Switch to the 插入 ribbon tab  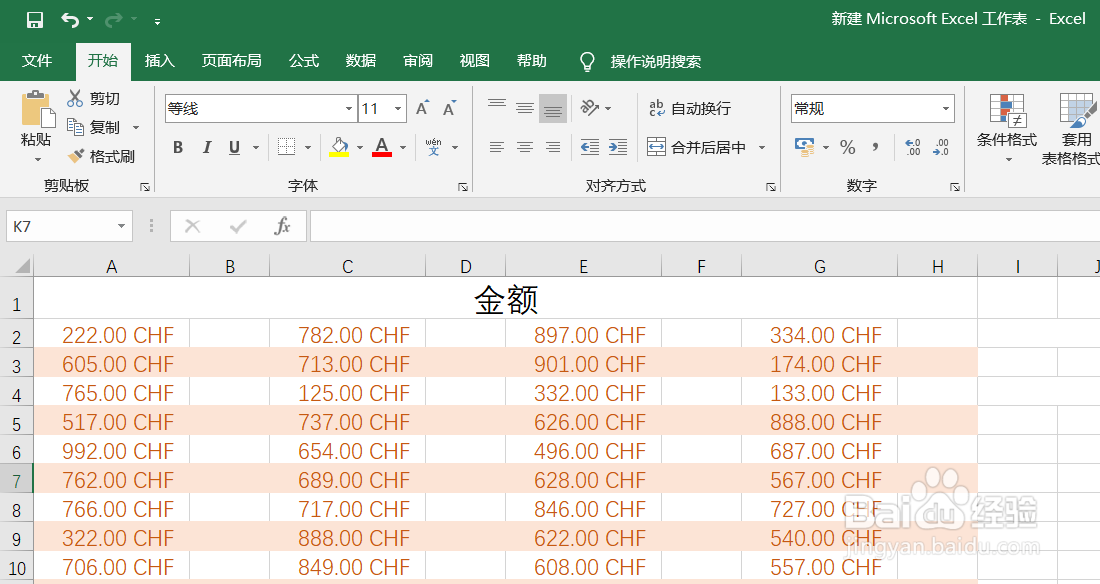(159, 61)
